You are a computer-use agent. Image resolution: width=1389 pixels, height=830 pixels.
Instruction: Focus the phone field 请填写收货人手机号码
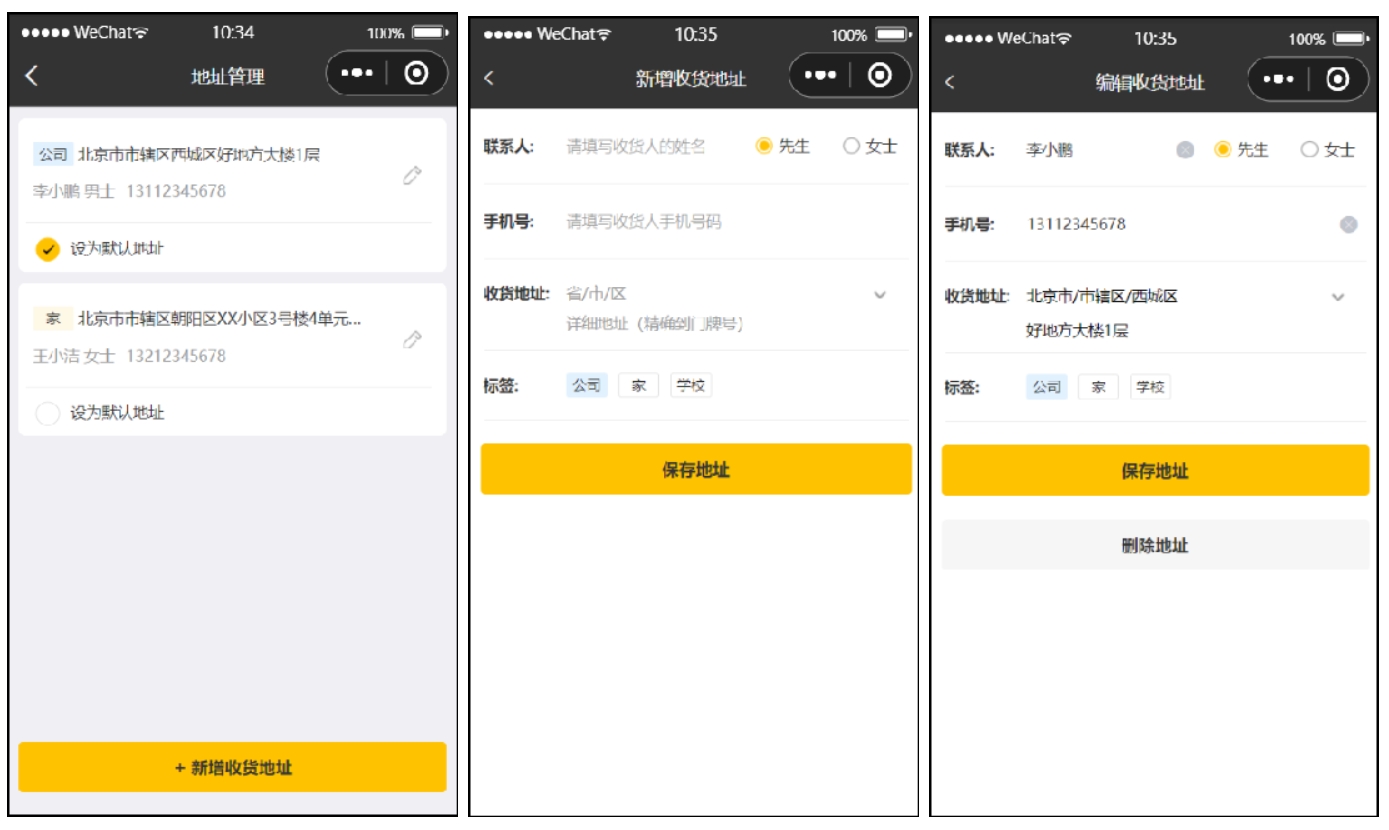click(644, 222)
